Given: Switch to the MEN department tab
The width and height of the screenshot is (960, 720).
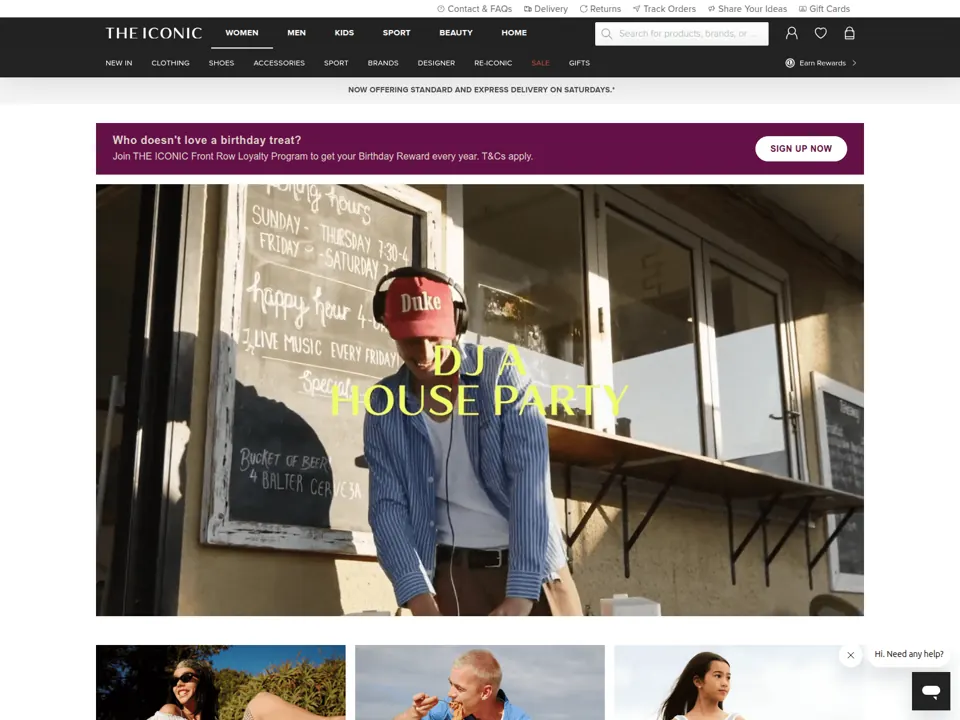Looking at the screenshot, I should (296, 33).
